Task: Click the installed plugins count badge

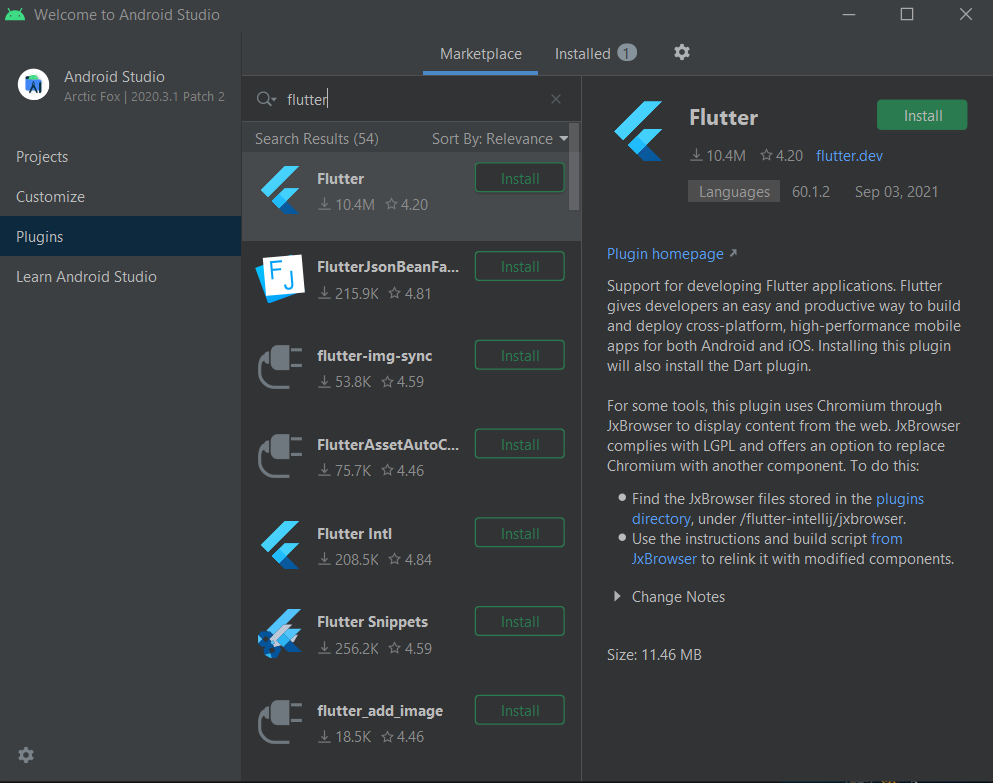Action: tap(627, 53)
